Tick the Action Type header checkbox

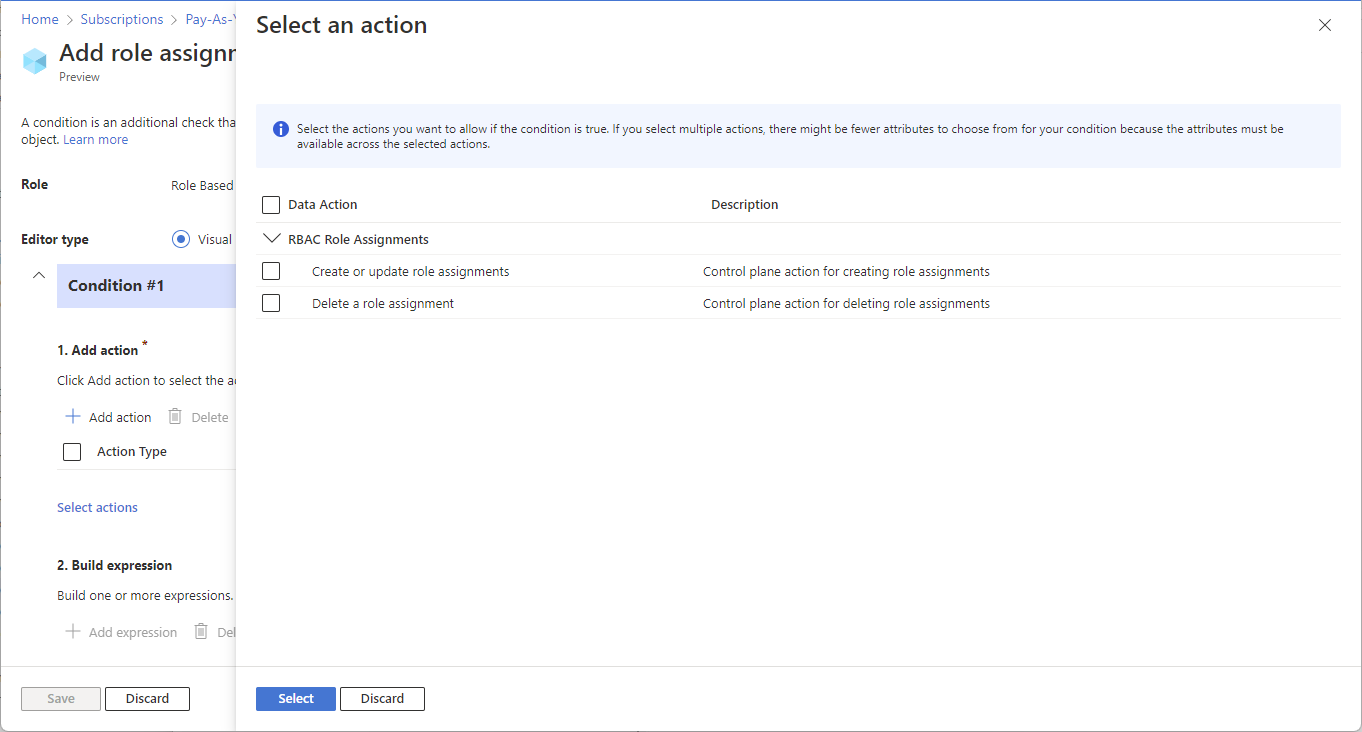tap(72, 452)
